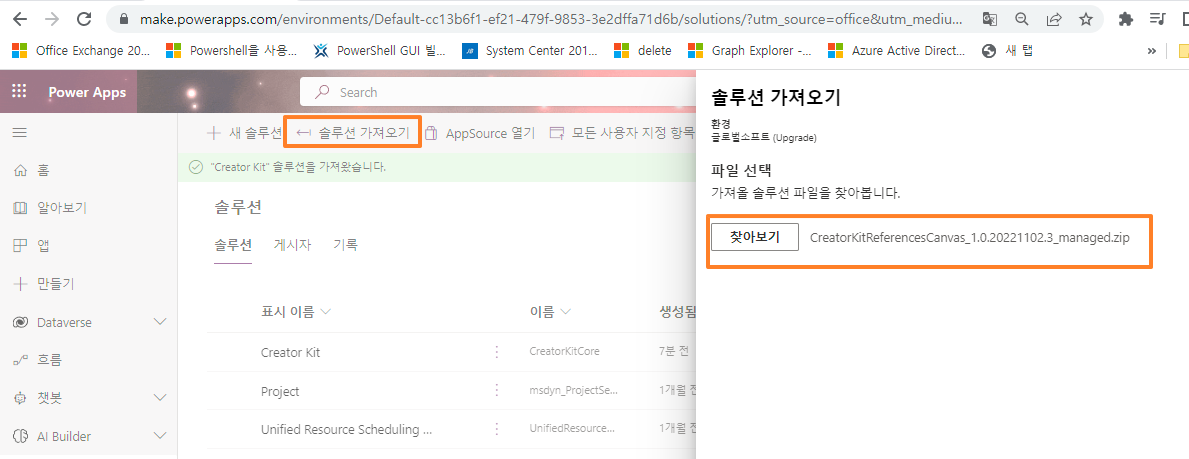1189x459 pixels.
Task: Open Azure Active Direct... bookmark
Action: tap(896, 51)
